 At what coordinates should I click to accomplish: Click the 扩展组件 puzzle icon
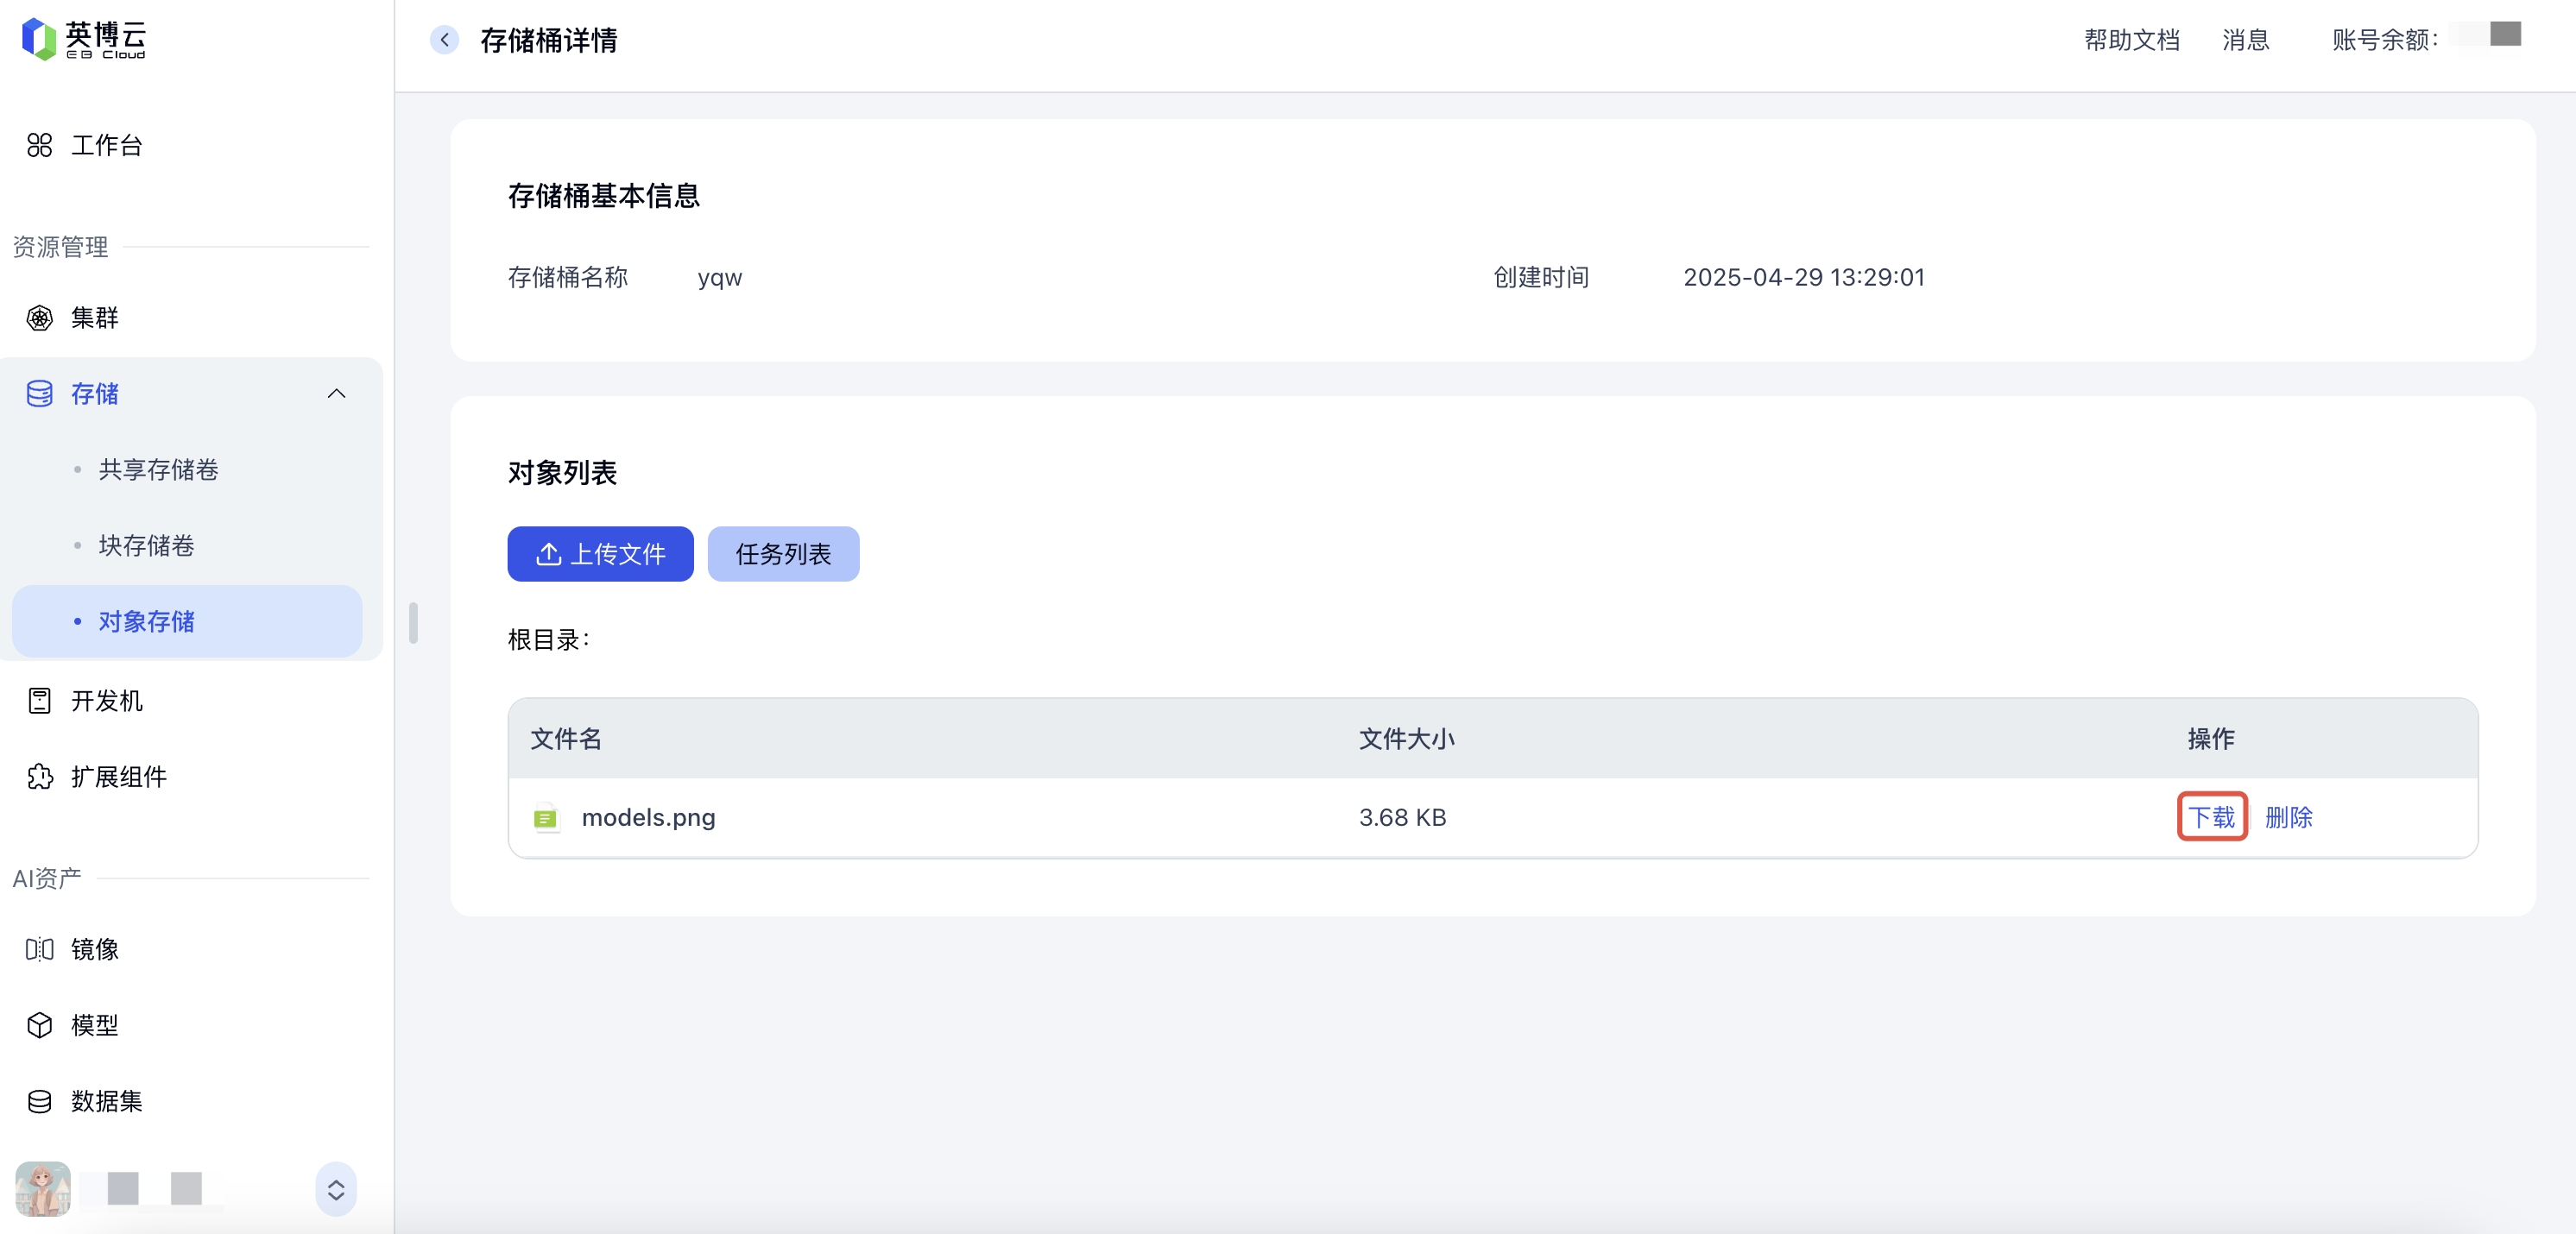pyautogui.click(x=39, y=777)
